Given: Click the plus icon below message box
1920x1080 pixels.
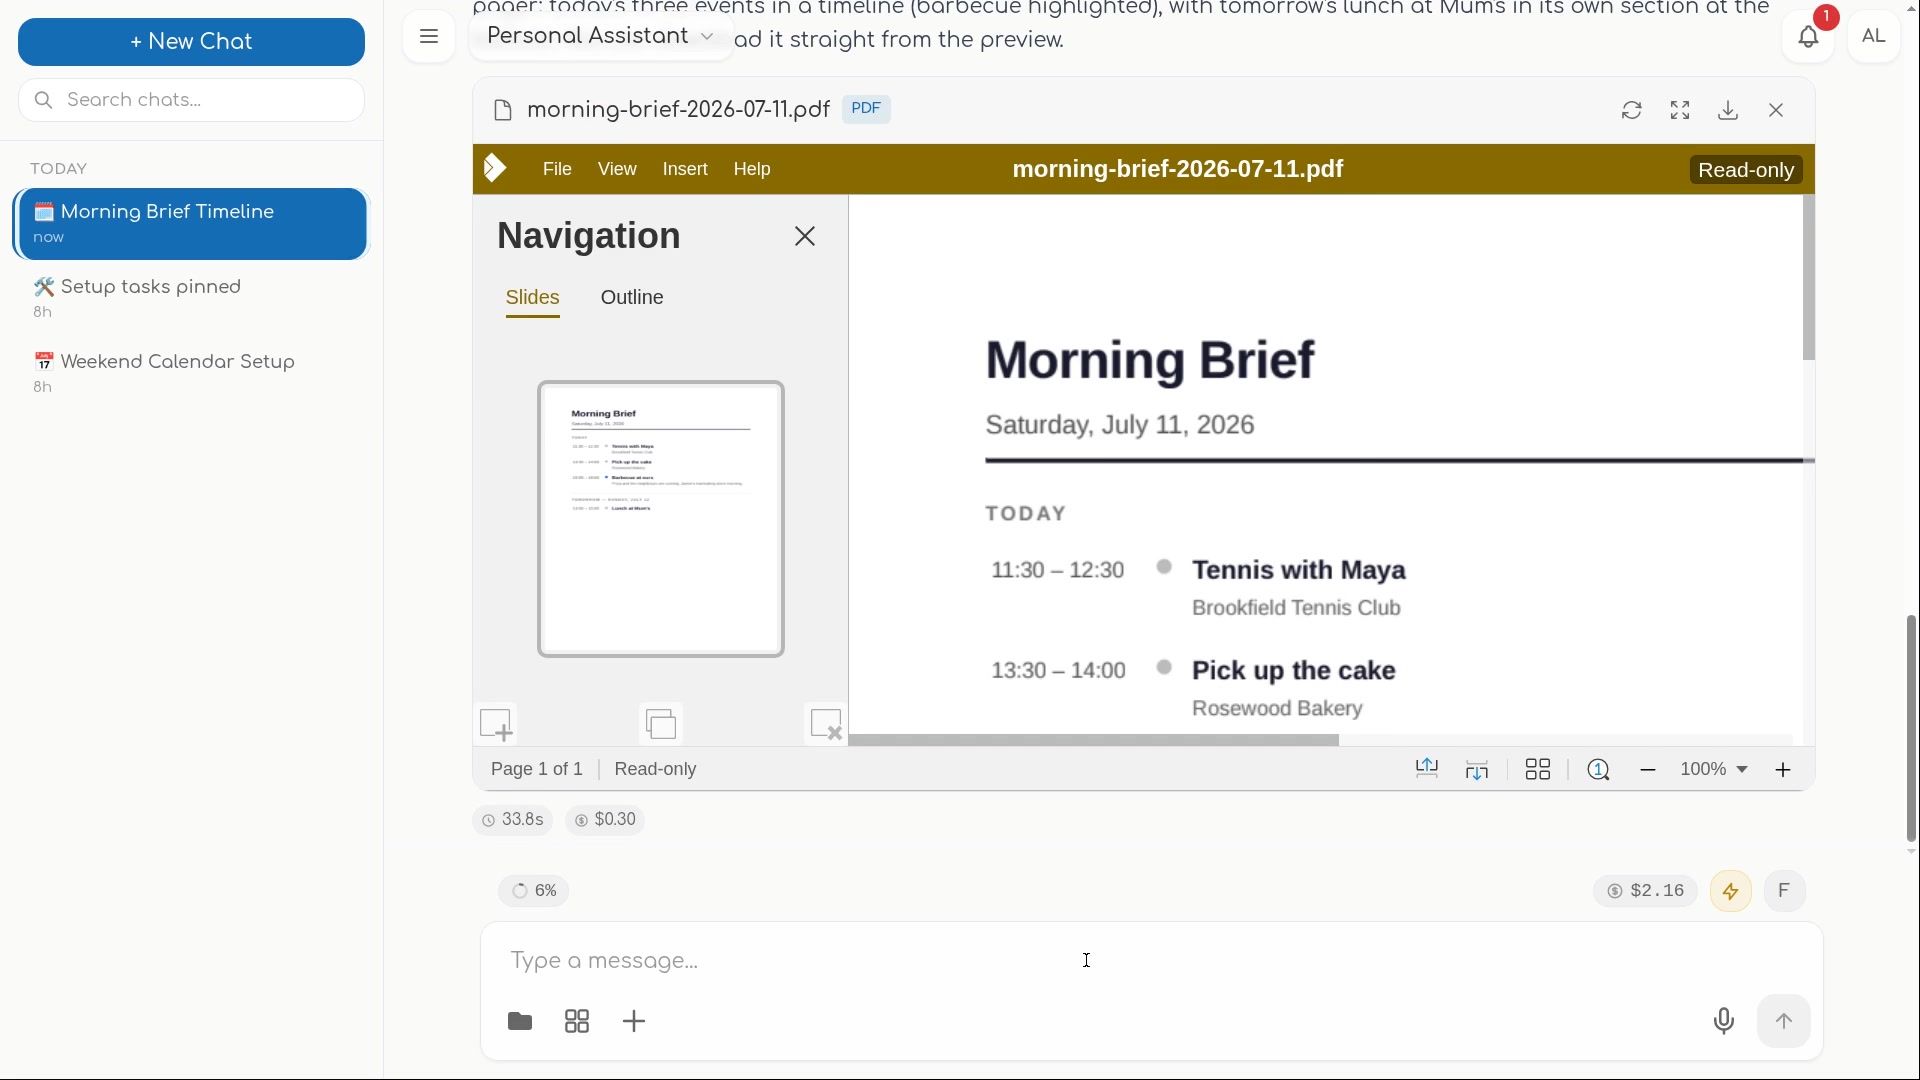Looking at the screenshot, I should click(x=635, y=1021).
